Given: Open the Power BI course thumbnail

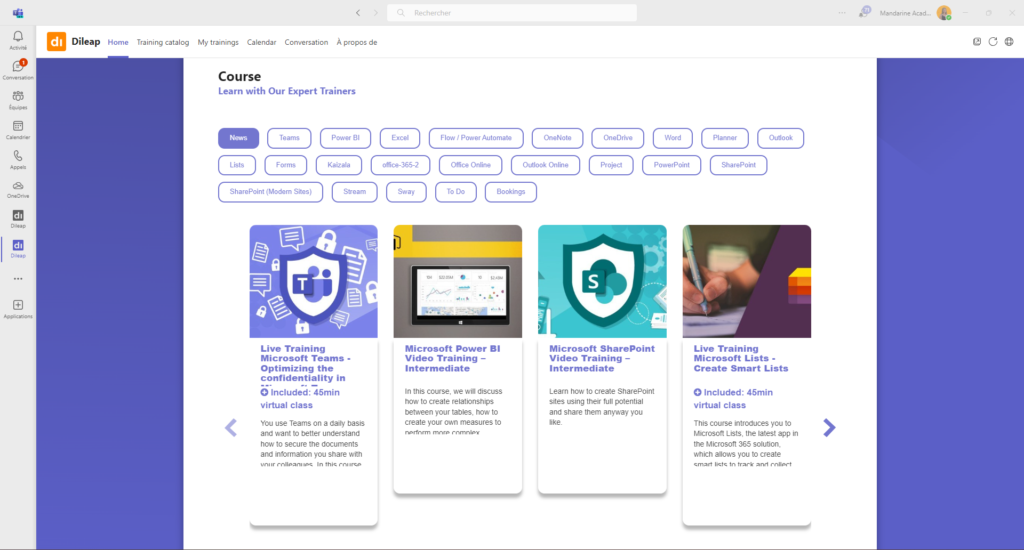Looking at the screenshot, I should click(x=458, y=282).
